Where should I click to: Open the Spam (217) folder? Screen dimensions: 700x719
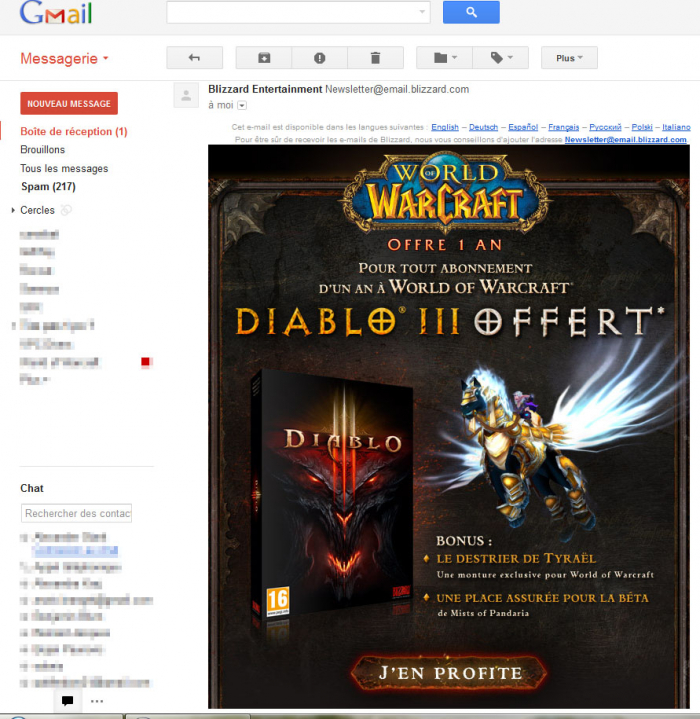[x=48, y=187]
